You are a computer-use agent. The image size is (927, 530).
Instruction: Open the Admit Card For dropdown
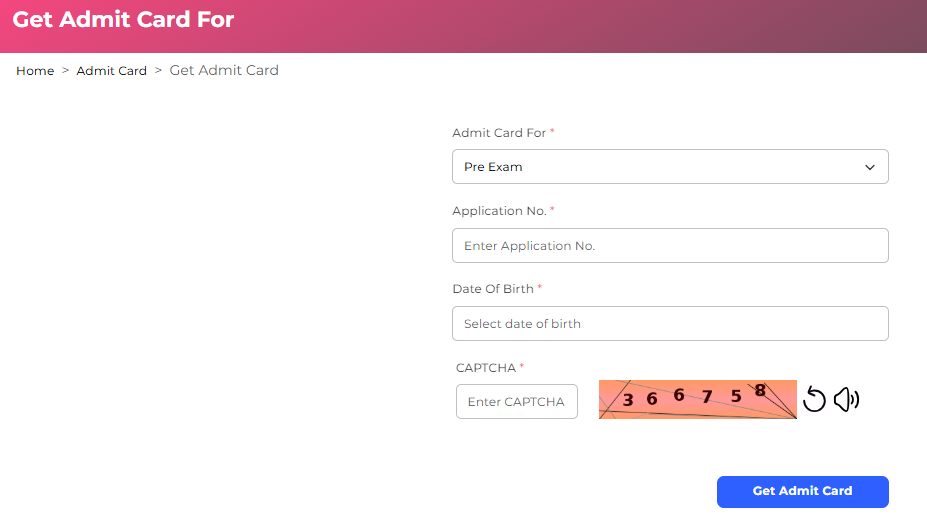[670, 167]
